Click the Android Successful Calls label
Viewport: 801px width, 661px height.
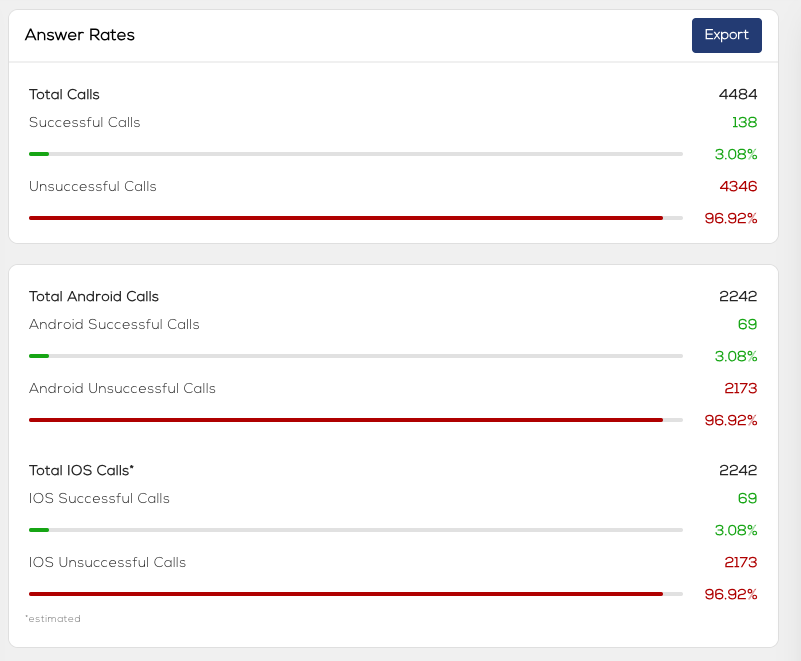114,325
